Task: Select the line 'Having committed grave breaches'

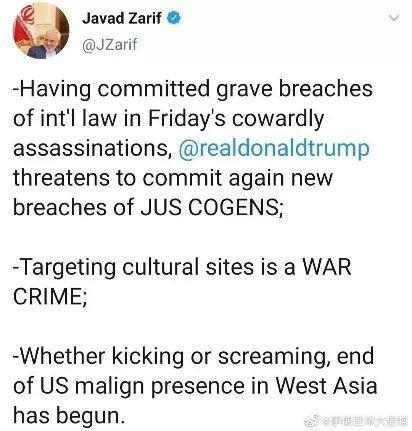Action: click(x=193, y=89)
